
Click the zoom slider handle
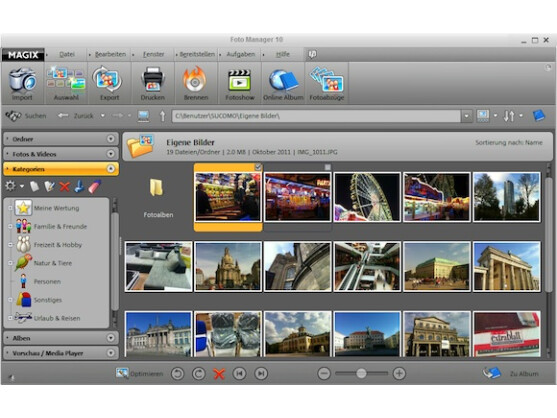click(361, 373)
